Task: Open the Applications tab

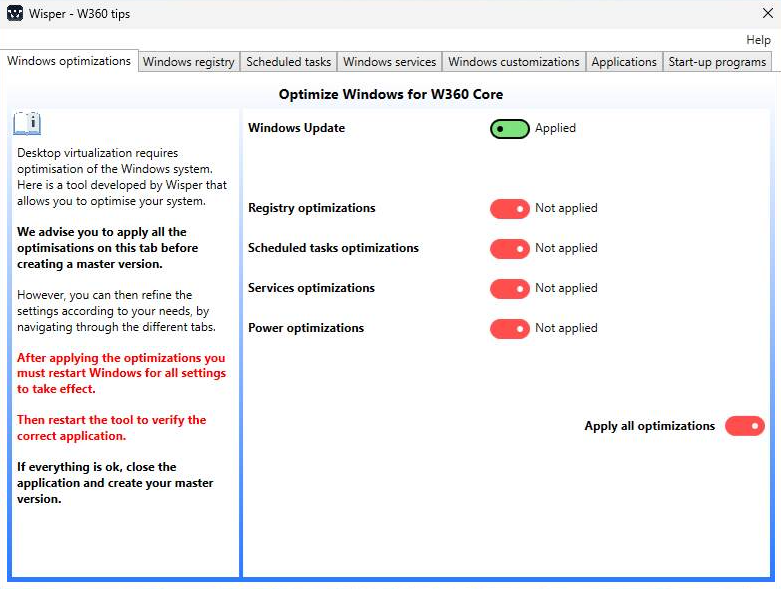Action: pos(624,62)
